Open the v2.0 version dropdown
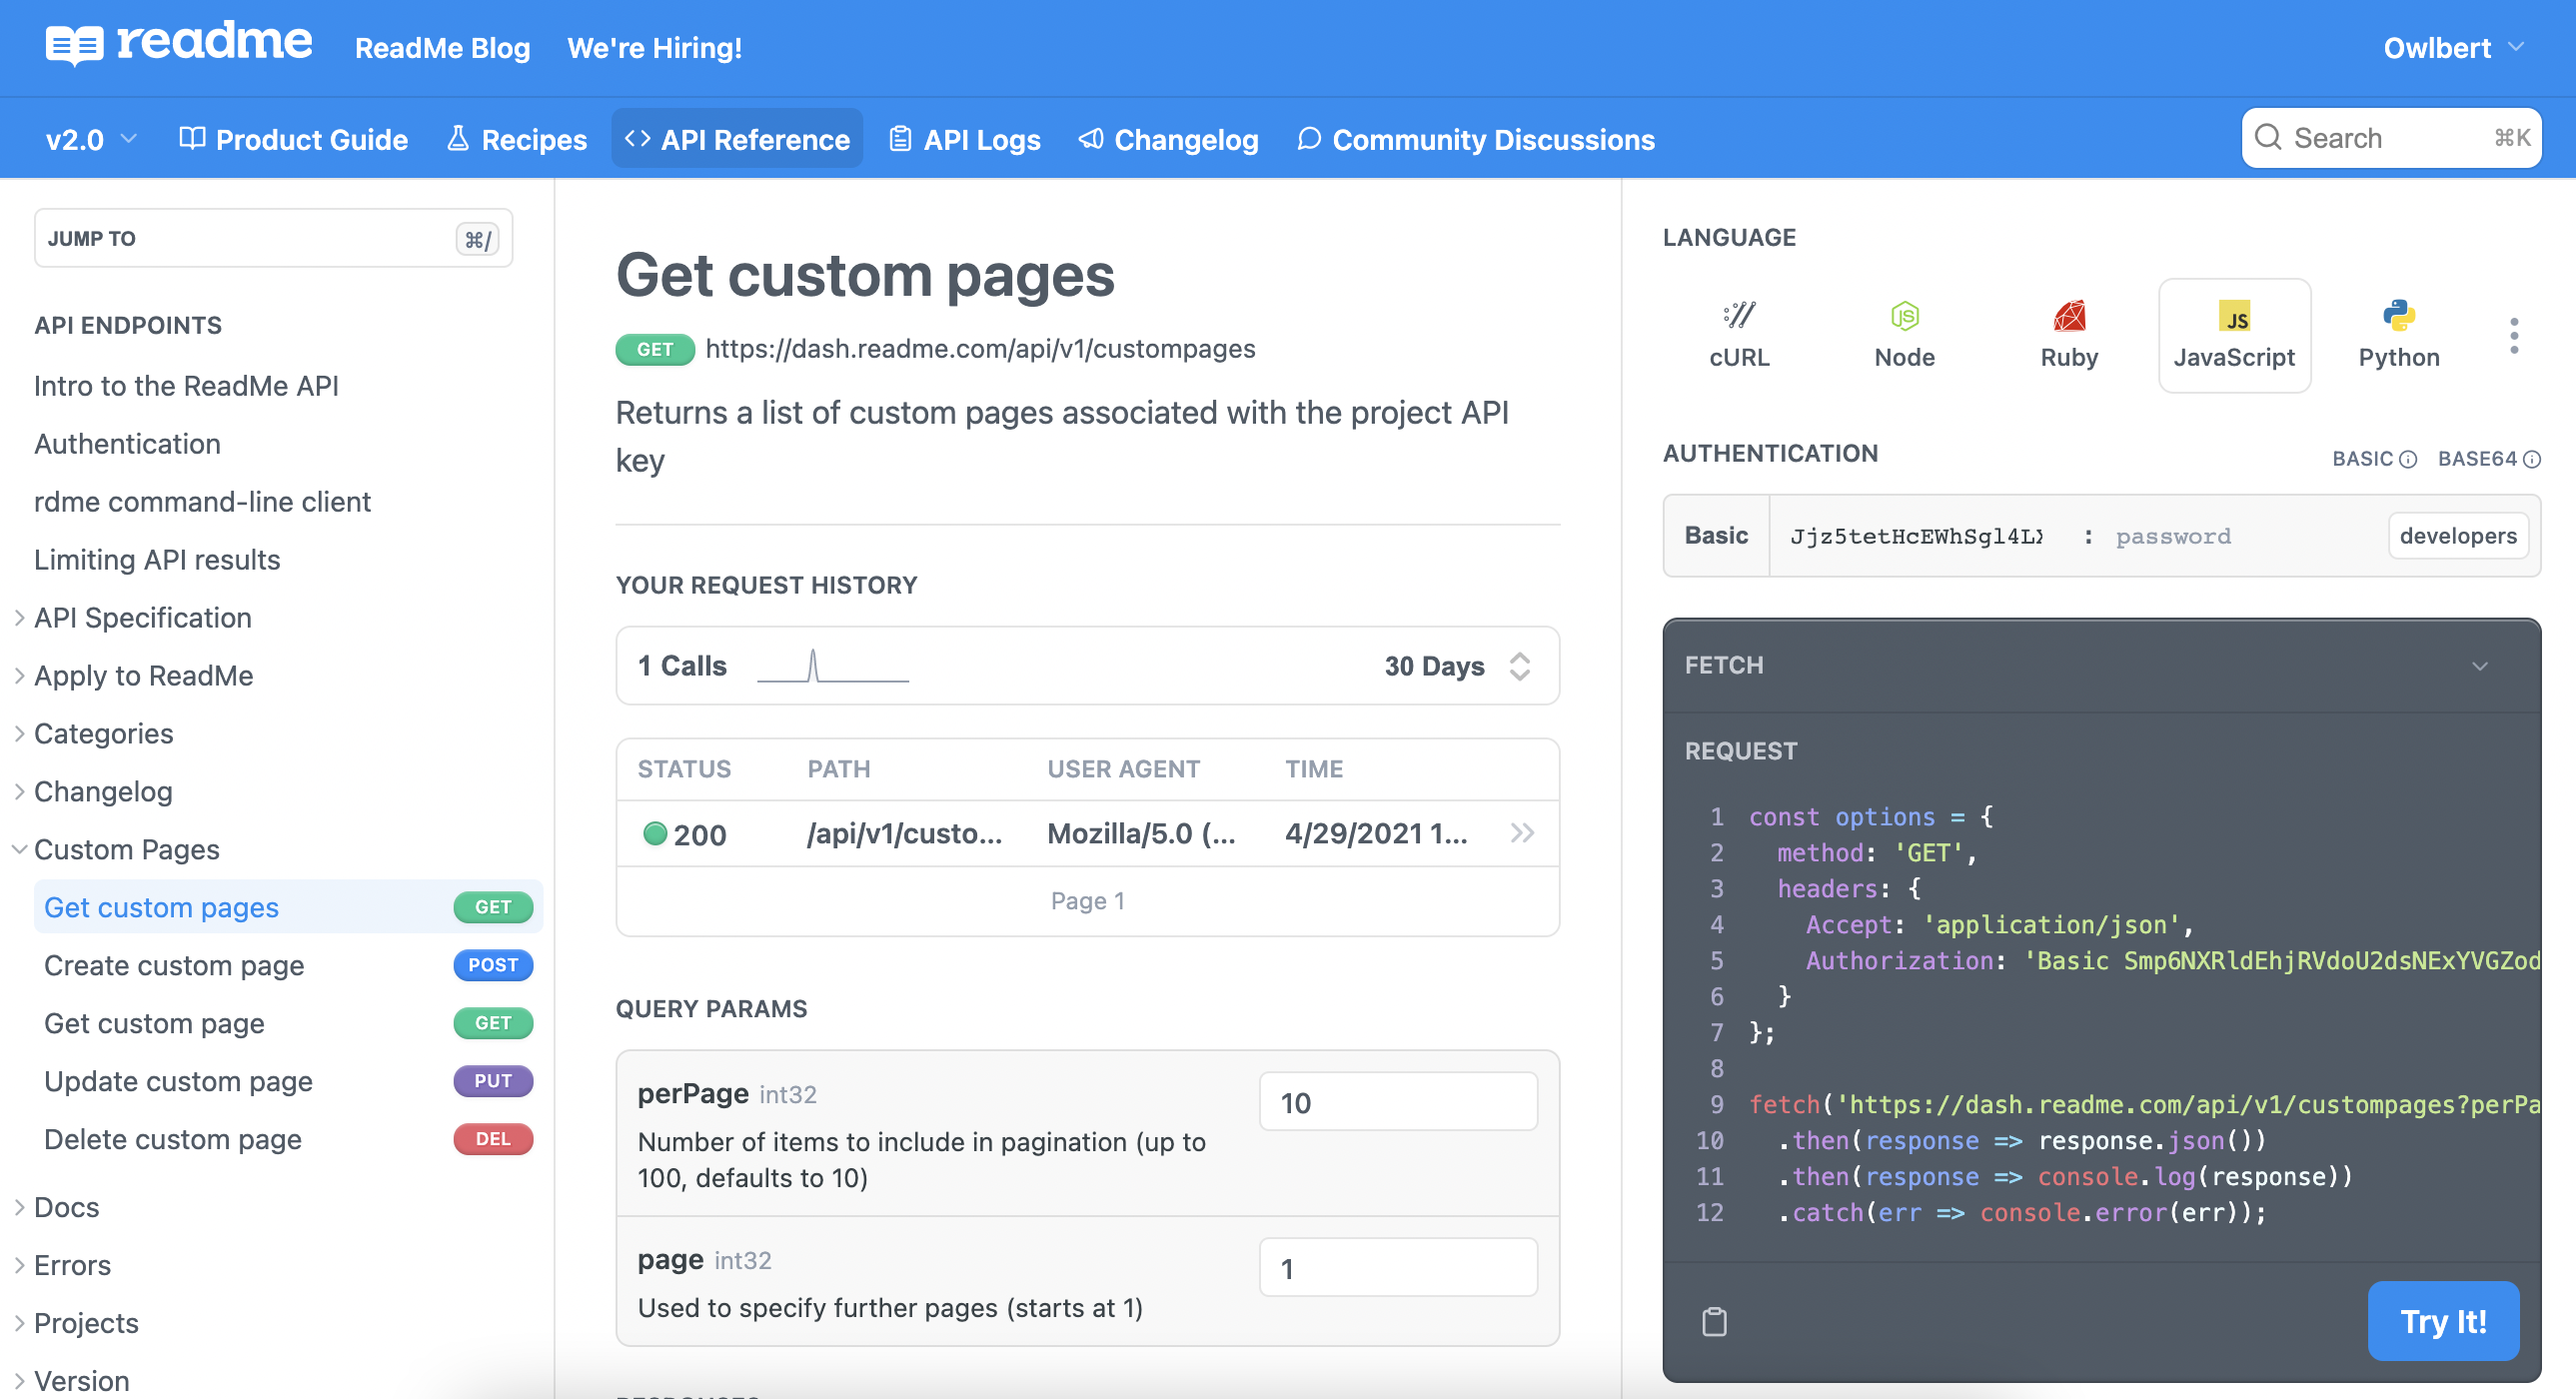Viewport: 2576px width, 1399px height. pyautogui.click(x=91, y=139)
